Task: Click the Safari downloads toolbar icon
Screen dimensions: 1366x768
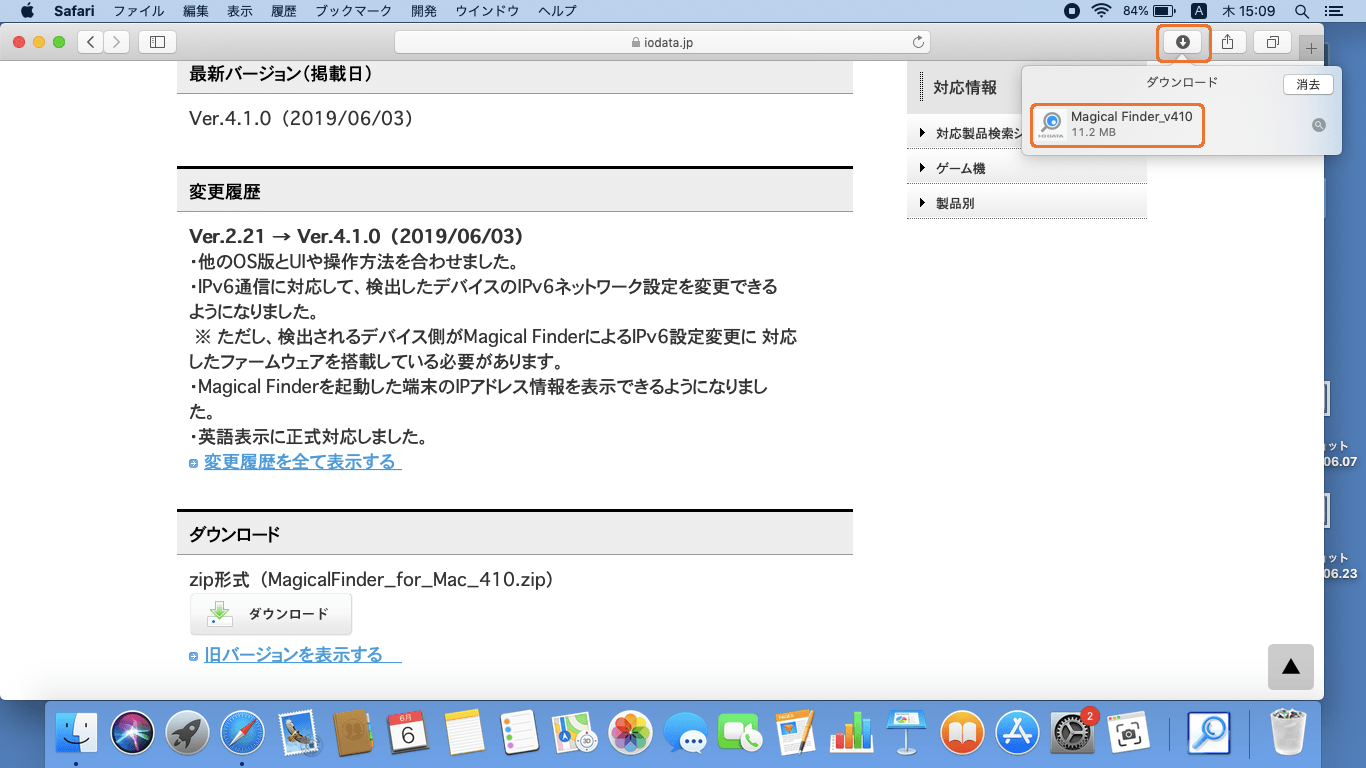Action: click(x=1183, y=42)
